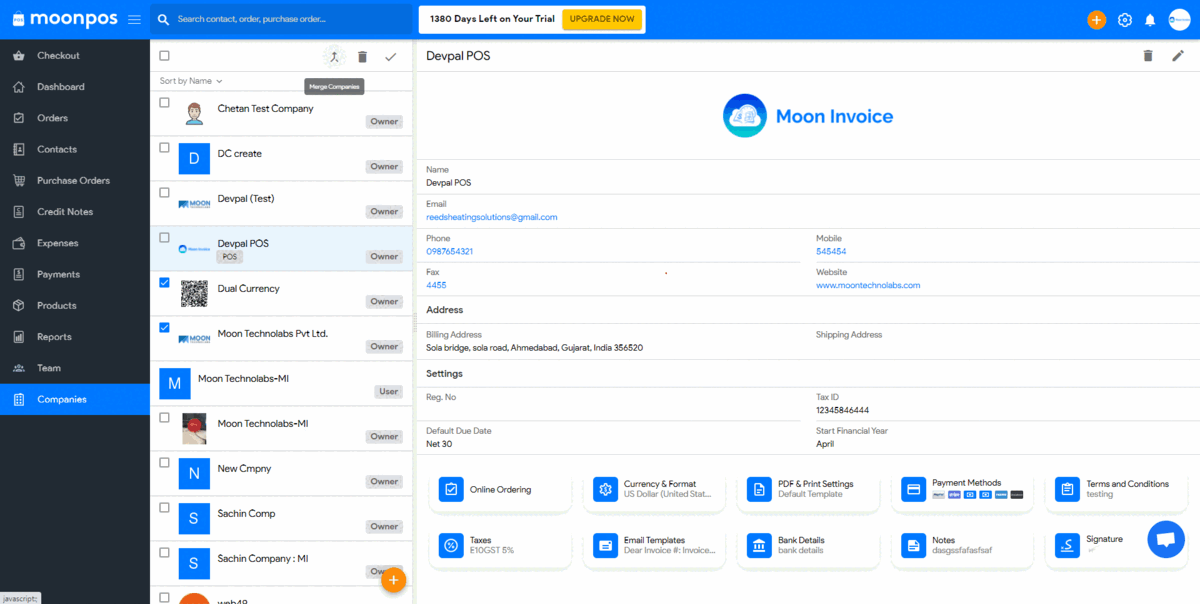Check the Chetan Test Company checkbox
Image resolution: width=1200 pixels, height=604 pixels.
165,102
